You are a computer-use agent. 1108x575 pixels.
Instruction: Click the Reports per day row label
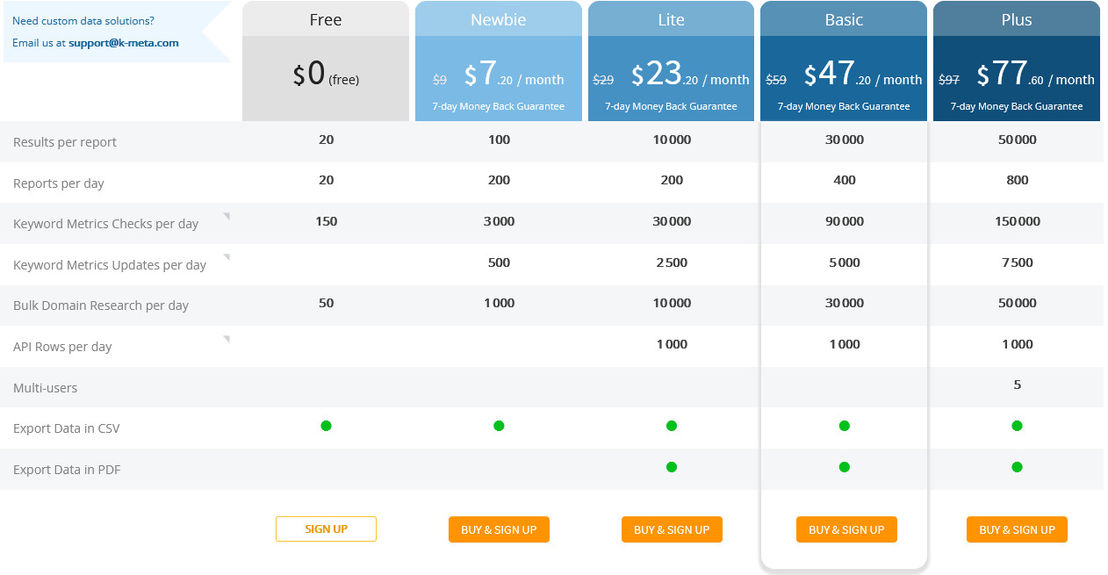(59, 184)
